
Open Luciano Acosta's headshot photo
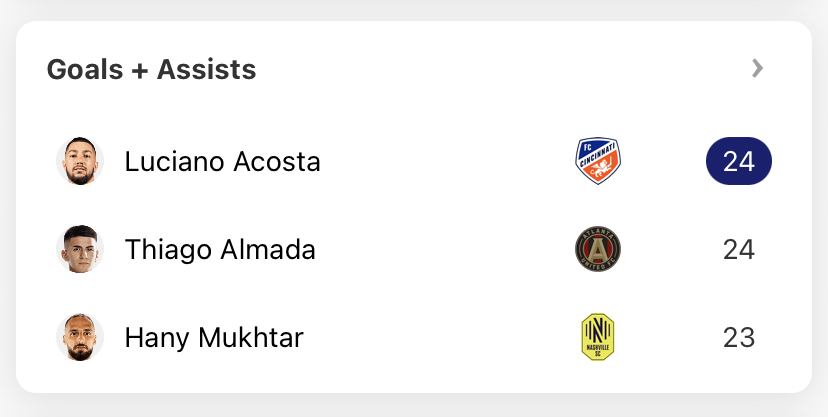click(80, 161)
